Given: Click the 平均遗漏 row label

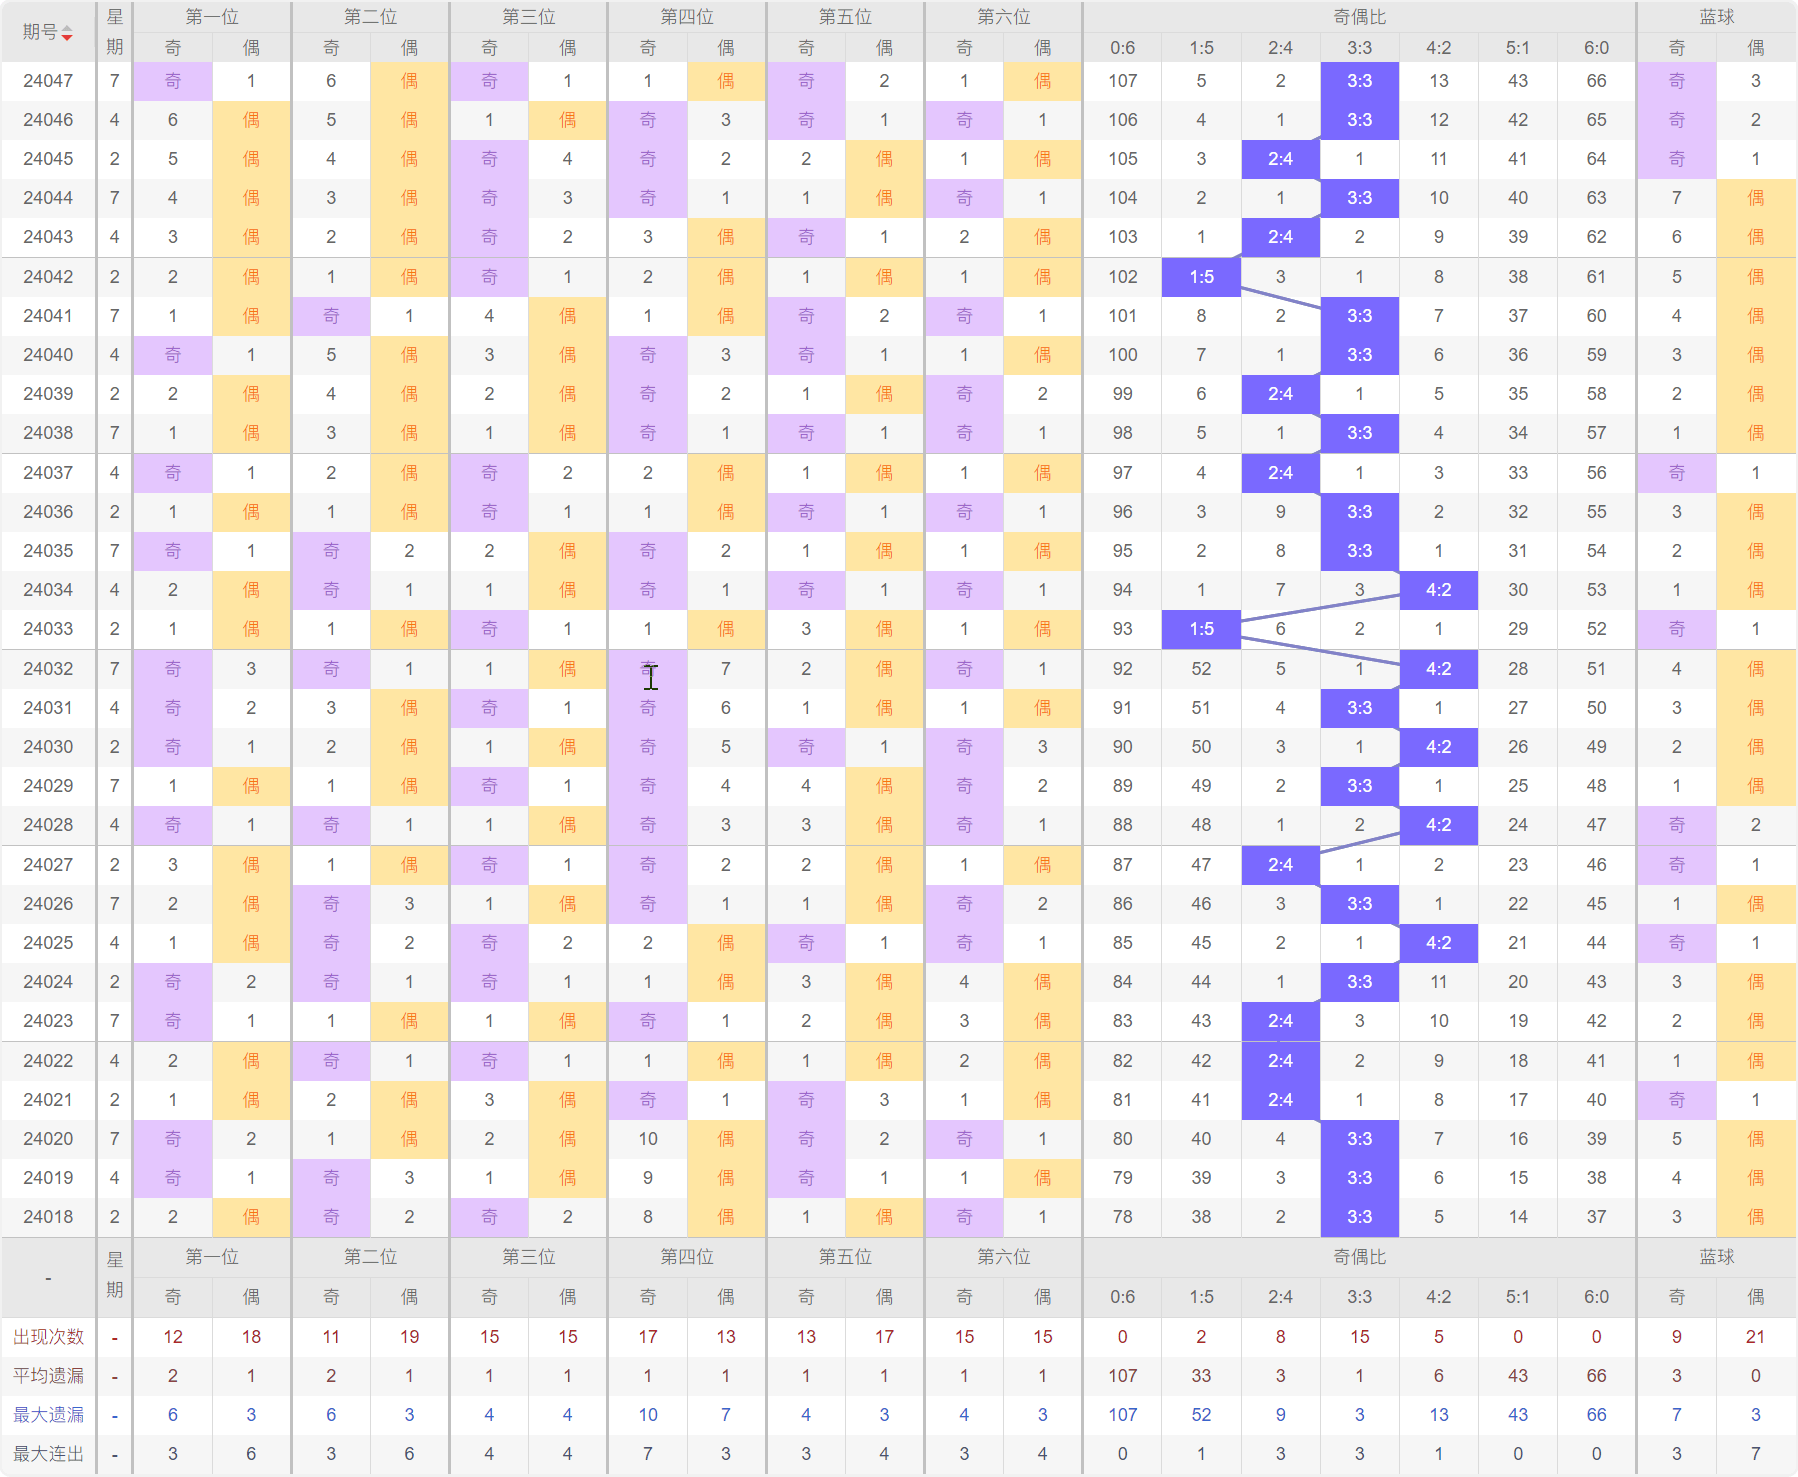Looking at the screenshot, I should pyautogui.click(x=48, y=1376).
